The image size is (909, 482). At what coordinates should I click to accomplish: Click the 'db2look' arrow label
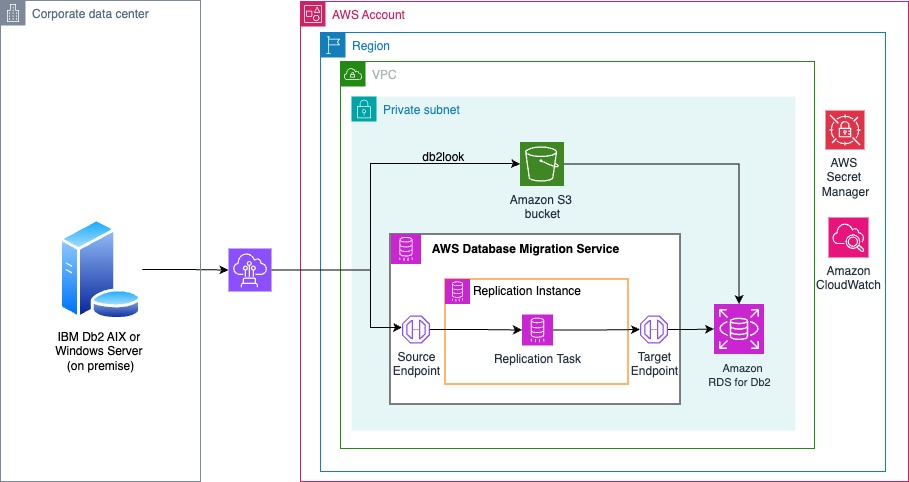442,157
